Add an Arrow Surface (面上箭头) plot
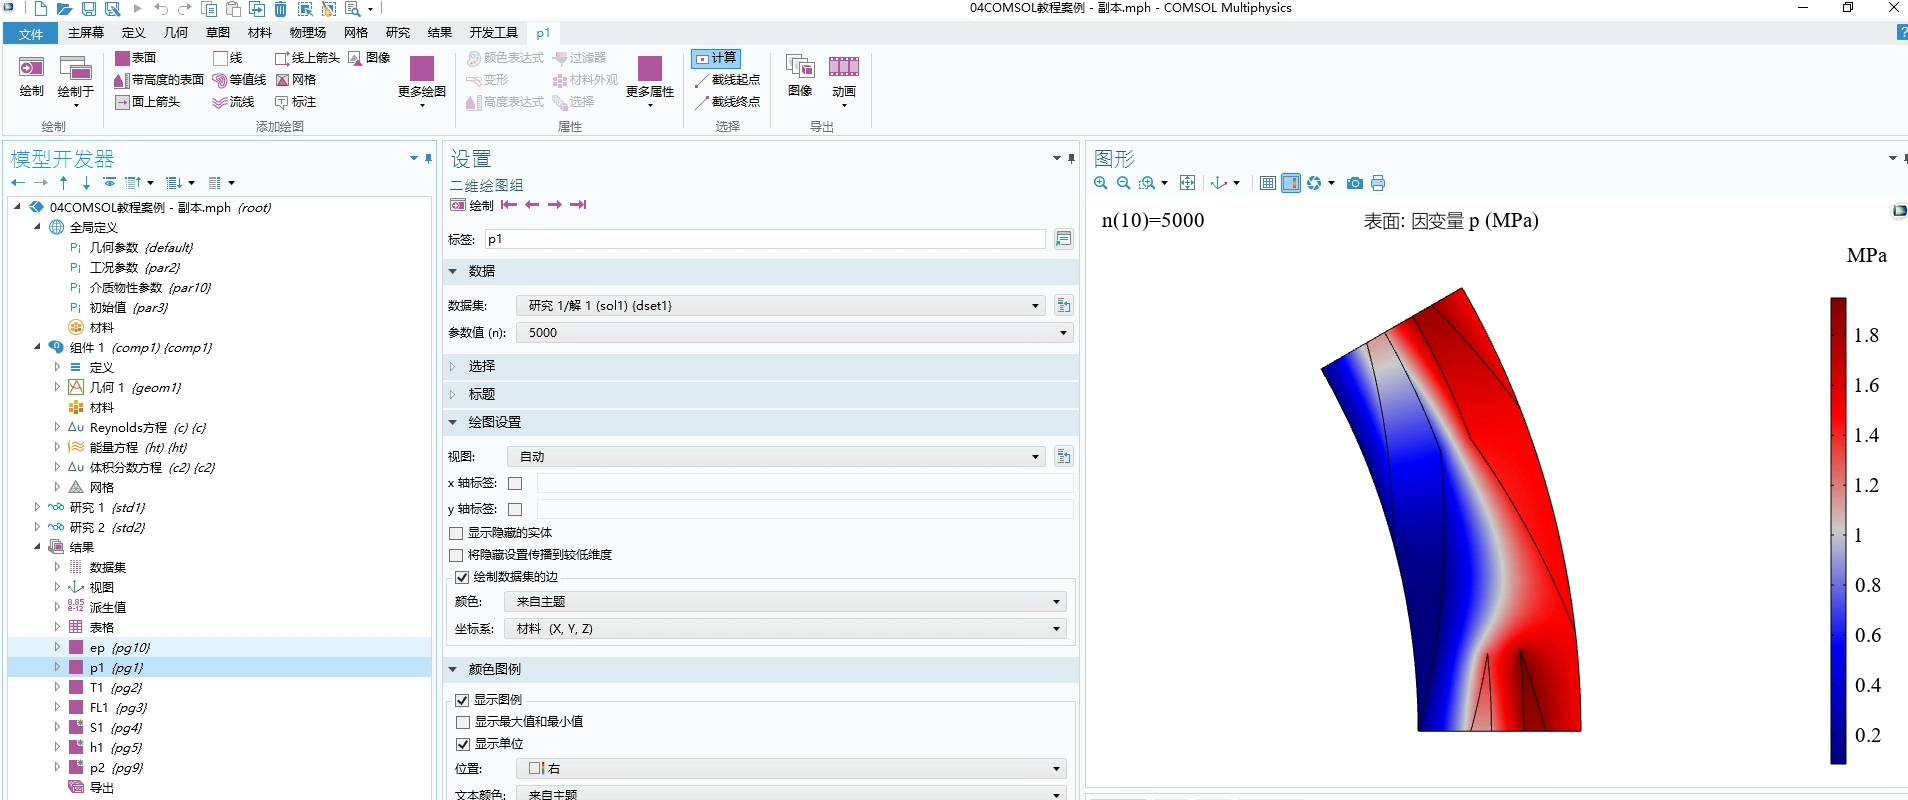 coord(147,102)
